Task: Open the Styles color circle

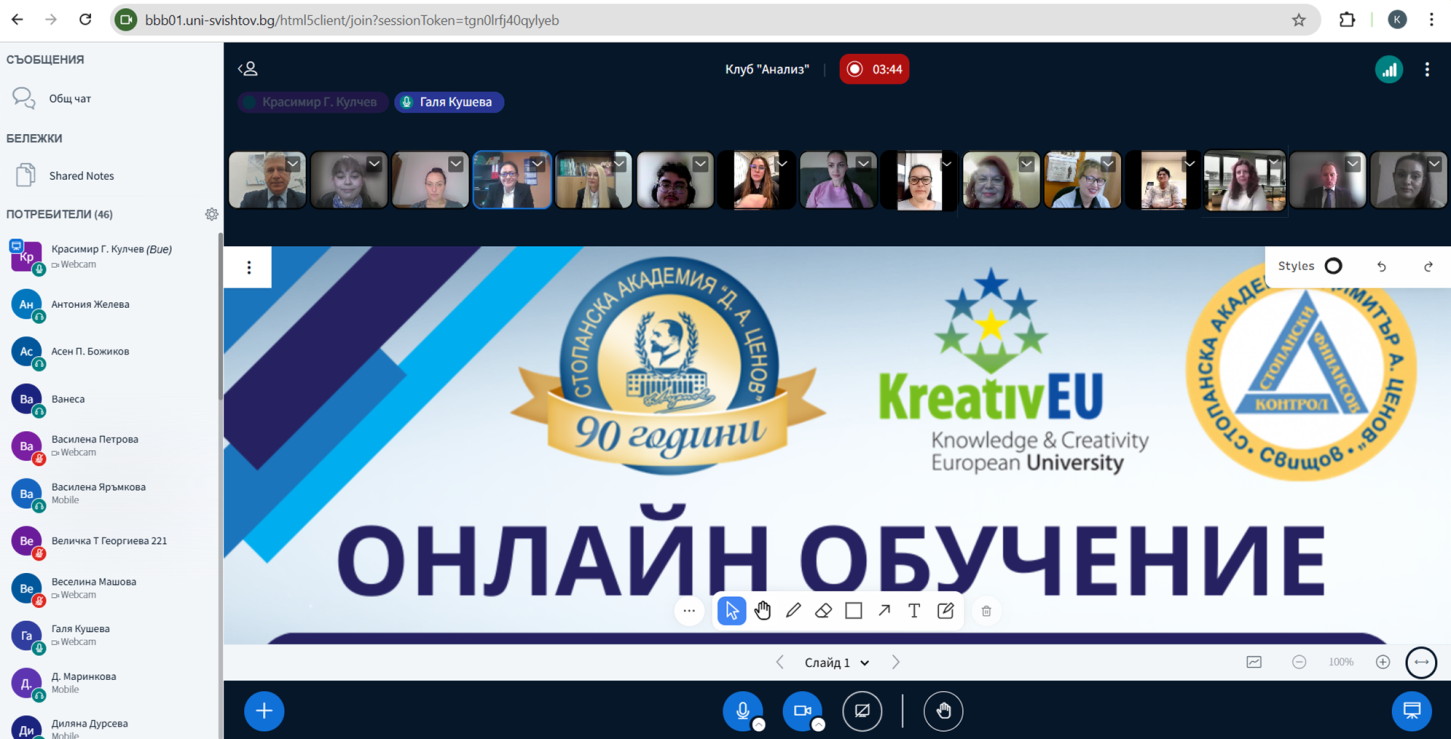Action: (1333, 266)
